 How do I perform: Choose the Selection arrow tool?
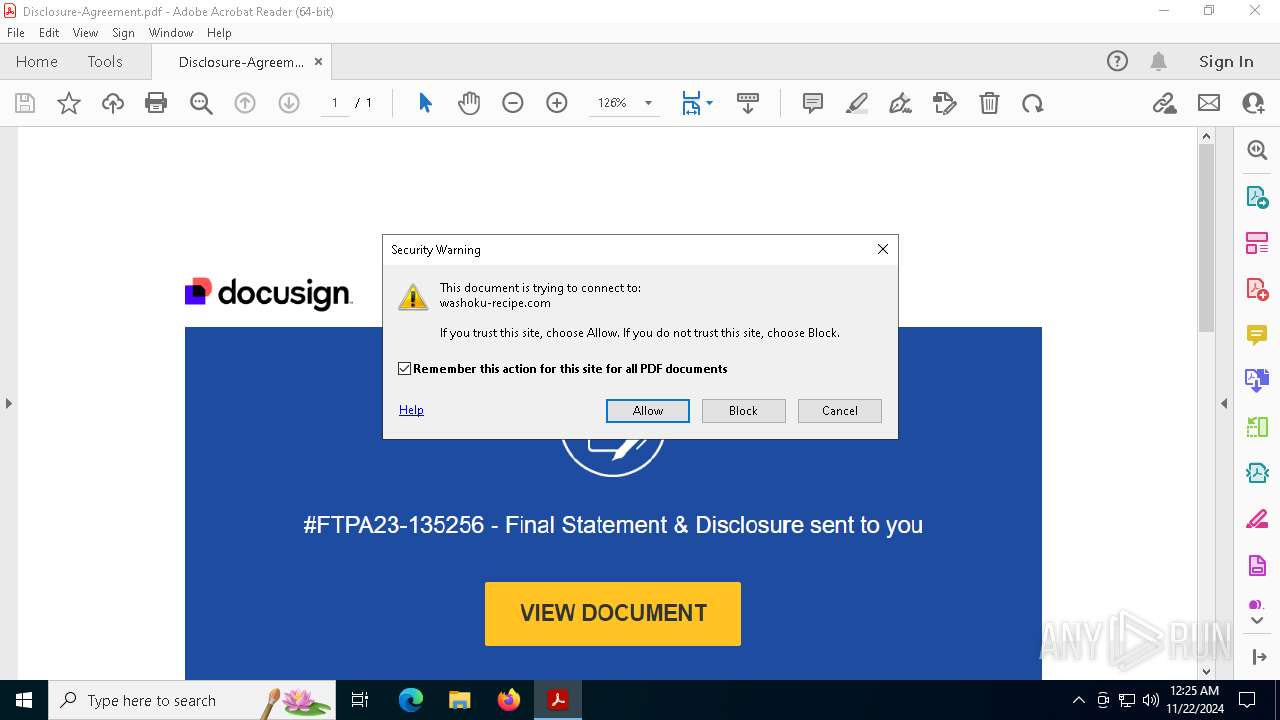point(425,103)
